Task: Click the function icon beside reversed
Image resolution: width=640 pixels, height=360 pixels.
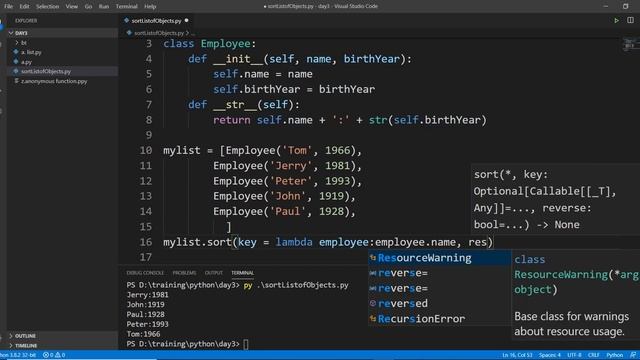Action: click(373, 303)
